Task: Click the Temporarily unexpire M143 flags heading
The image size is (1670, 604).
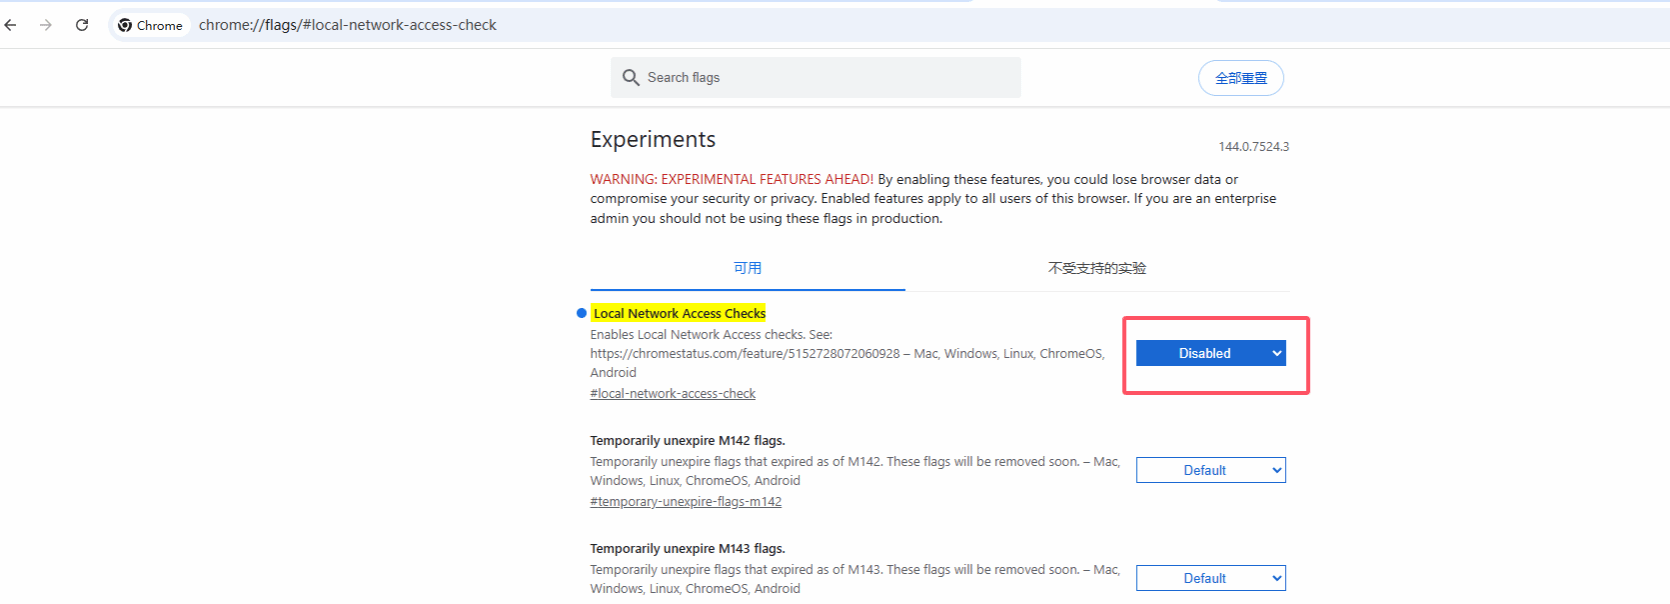Action: (687, 548)
